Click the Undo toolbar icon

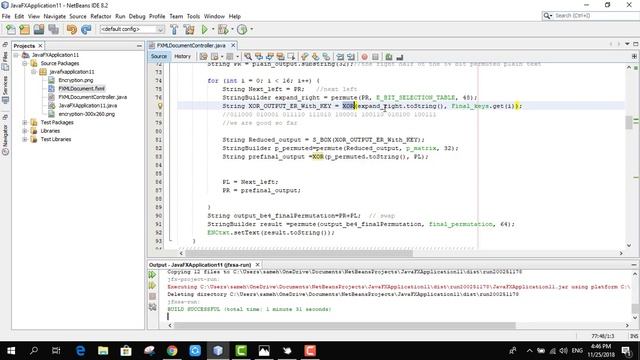tap(72, 29)
